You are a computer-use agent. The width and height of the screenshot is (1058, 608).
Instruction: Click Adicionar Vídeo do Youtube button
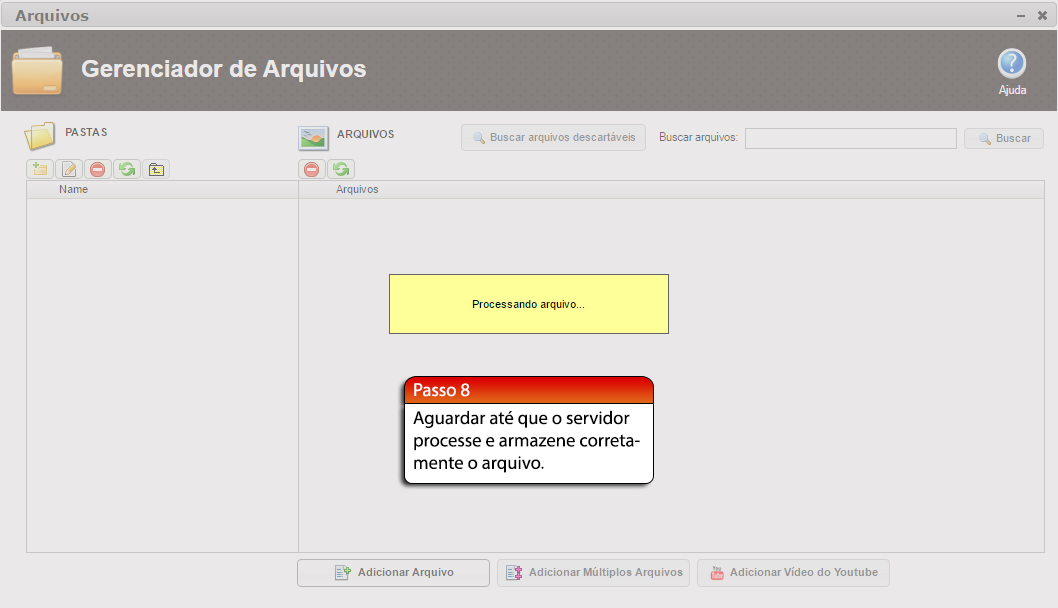coord(793,573)
